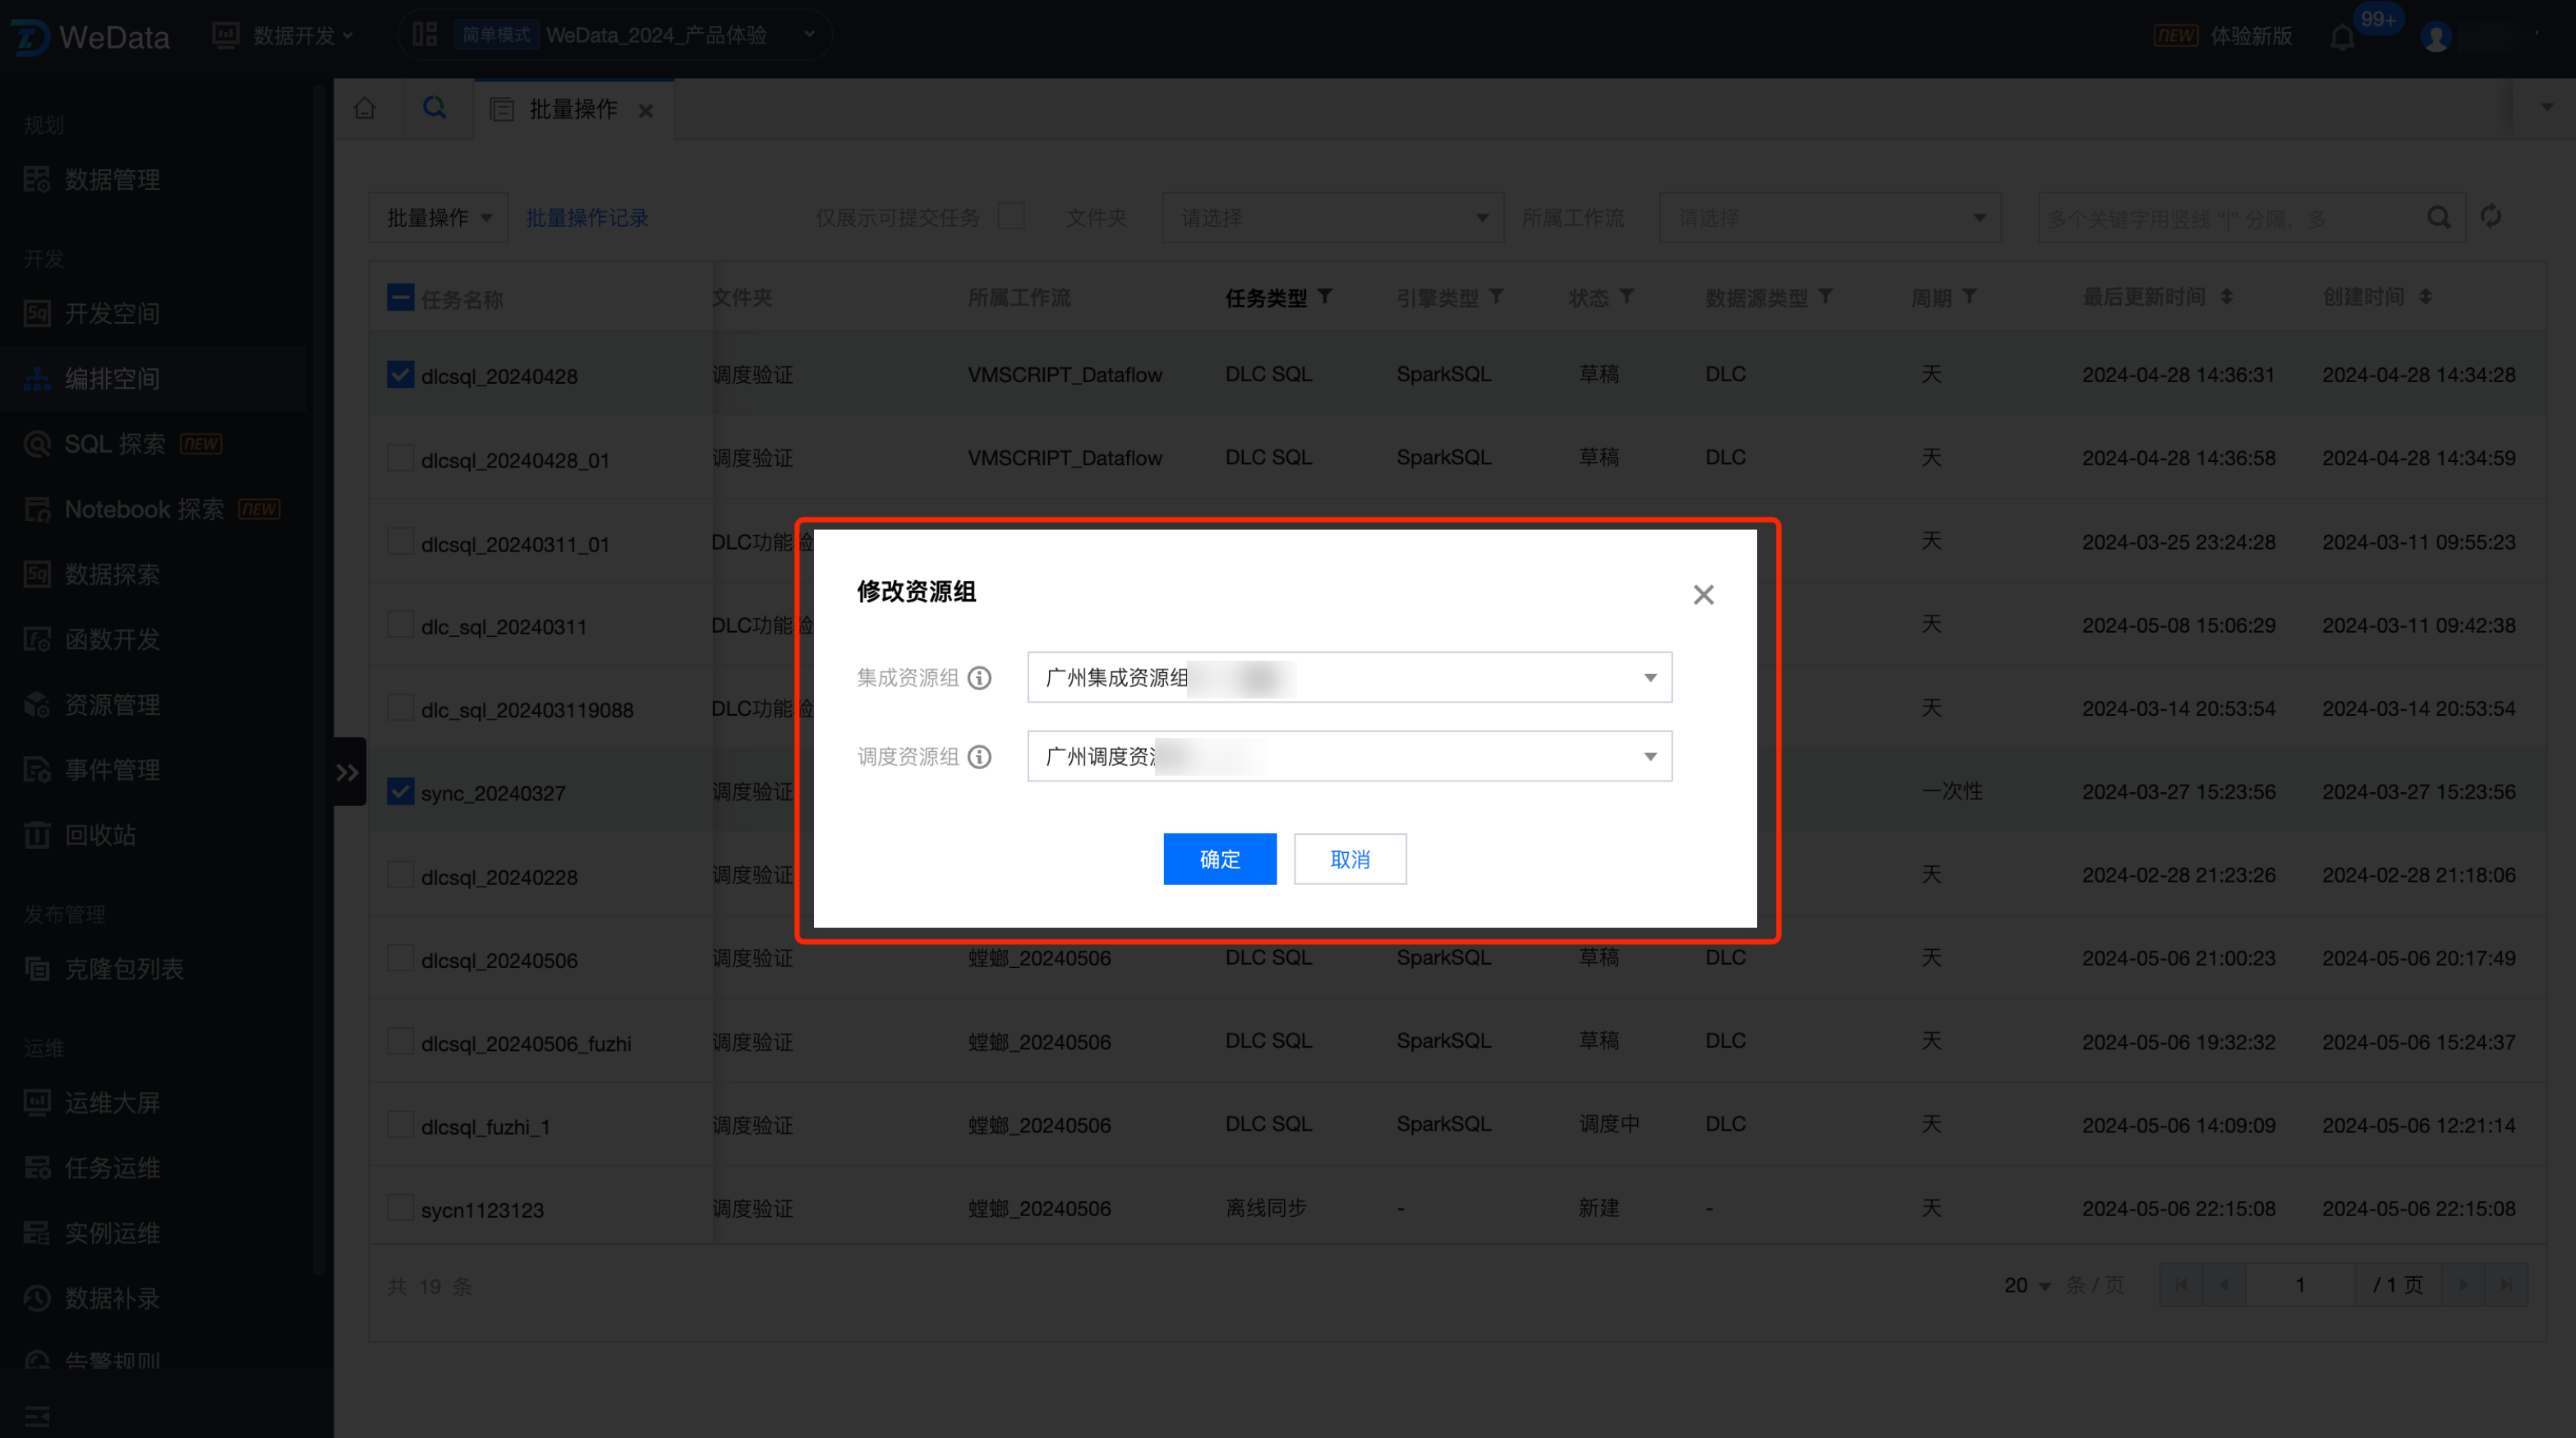Expand the collapsed sidebar panel arrow

[347, 772]
